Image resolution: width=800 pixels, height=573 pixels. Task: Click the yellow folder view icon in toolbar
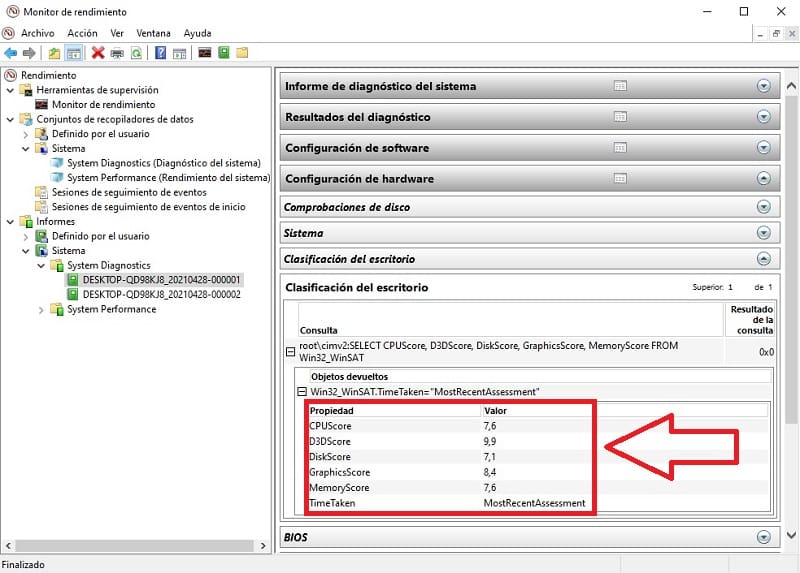pyautogui.click(x=242, y=53)
